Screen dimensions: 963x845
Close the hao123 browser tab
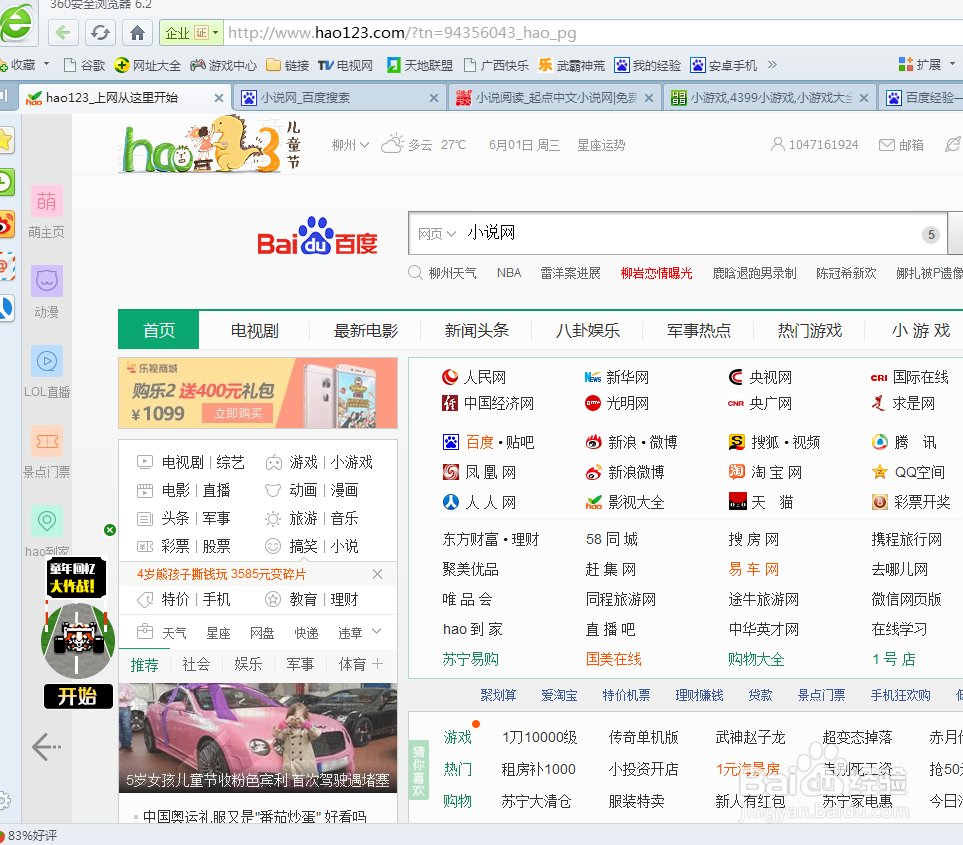coord(219,98)
